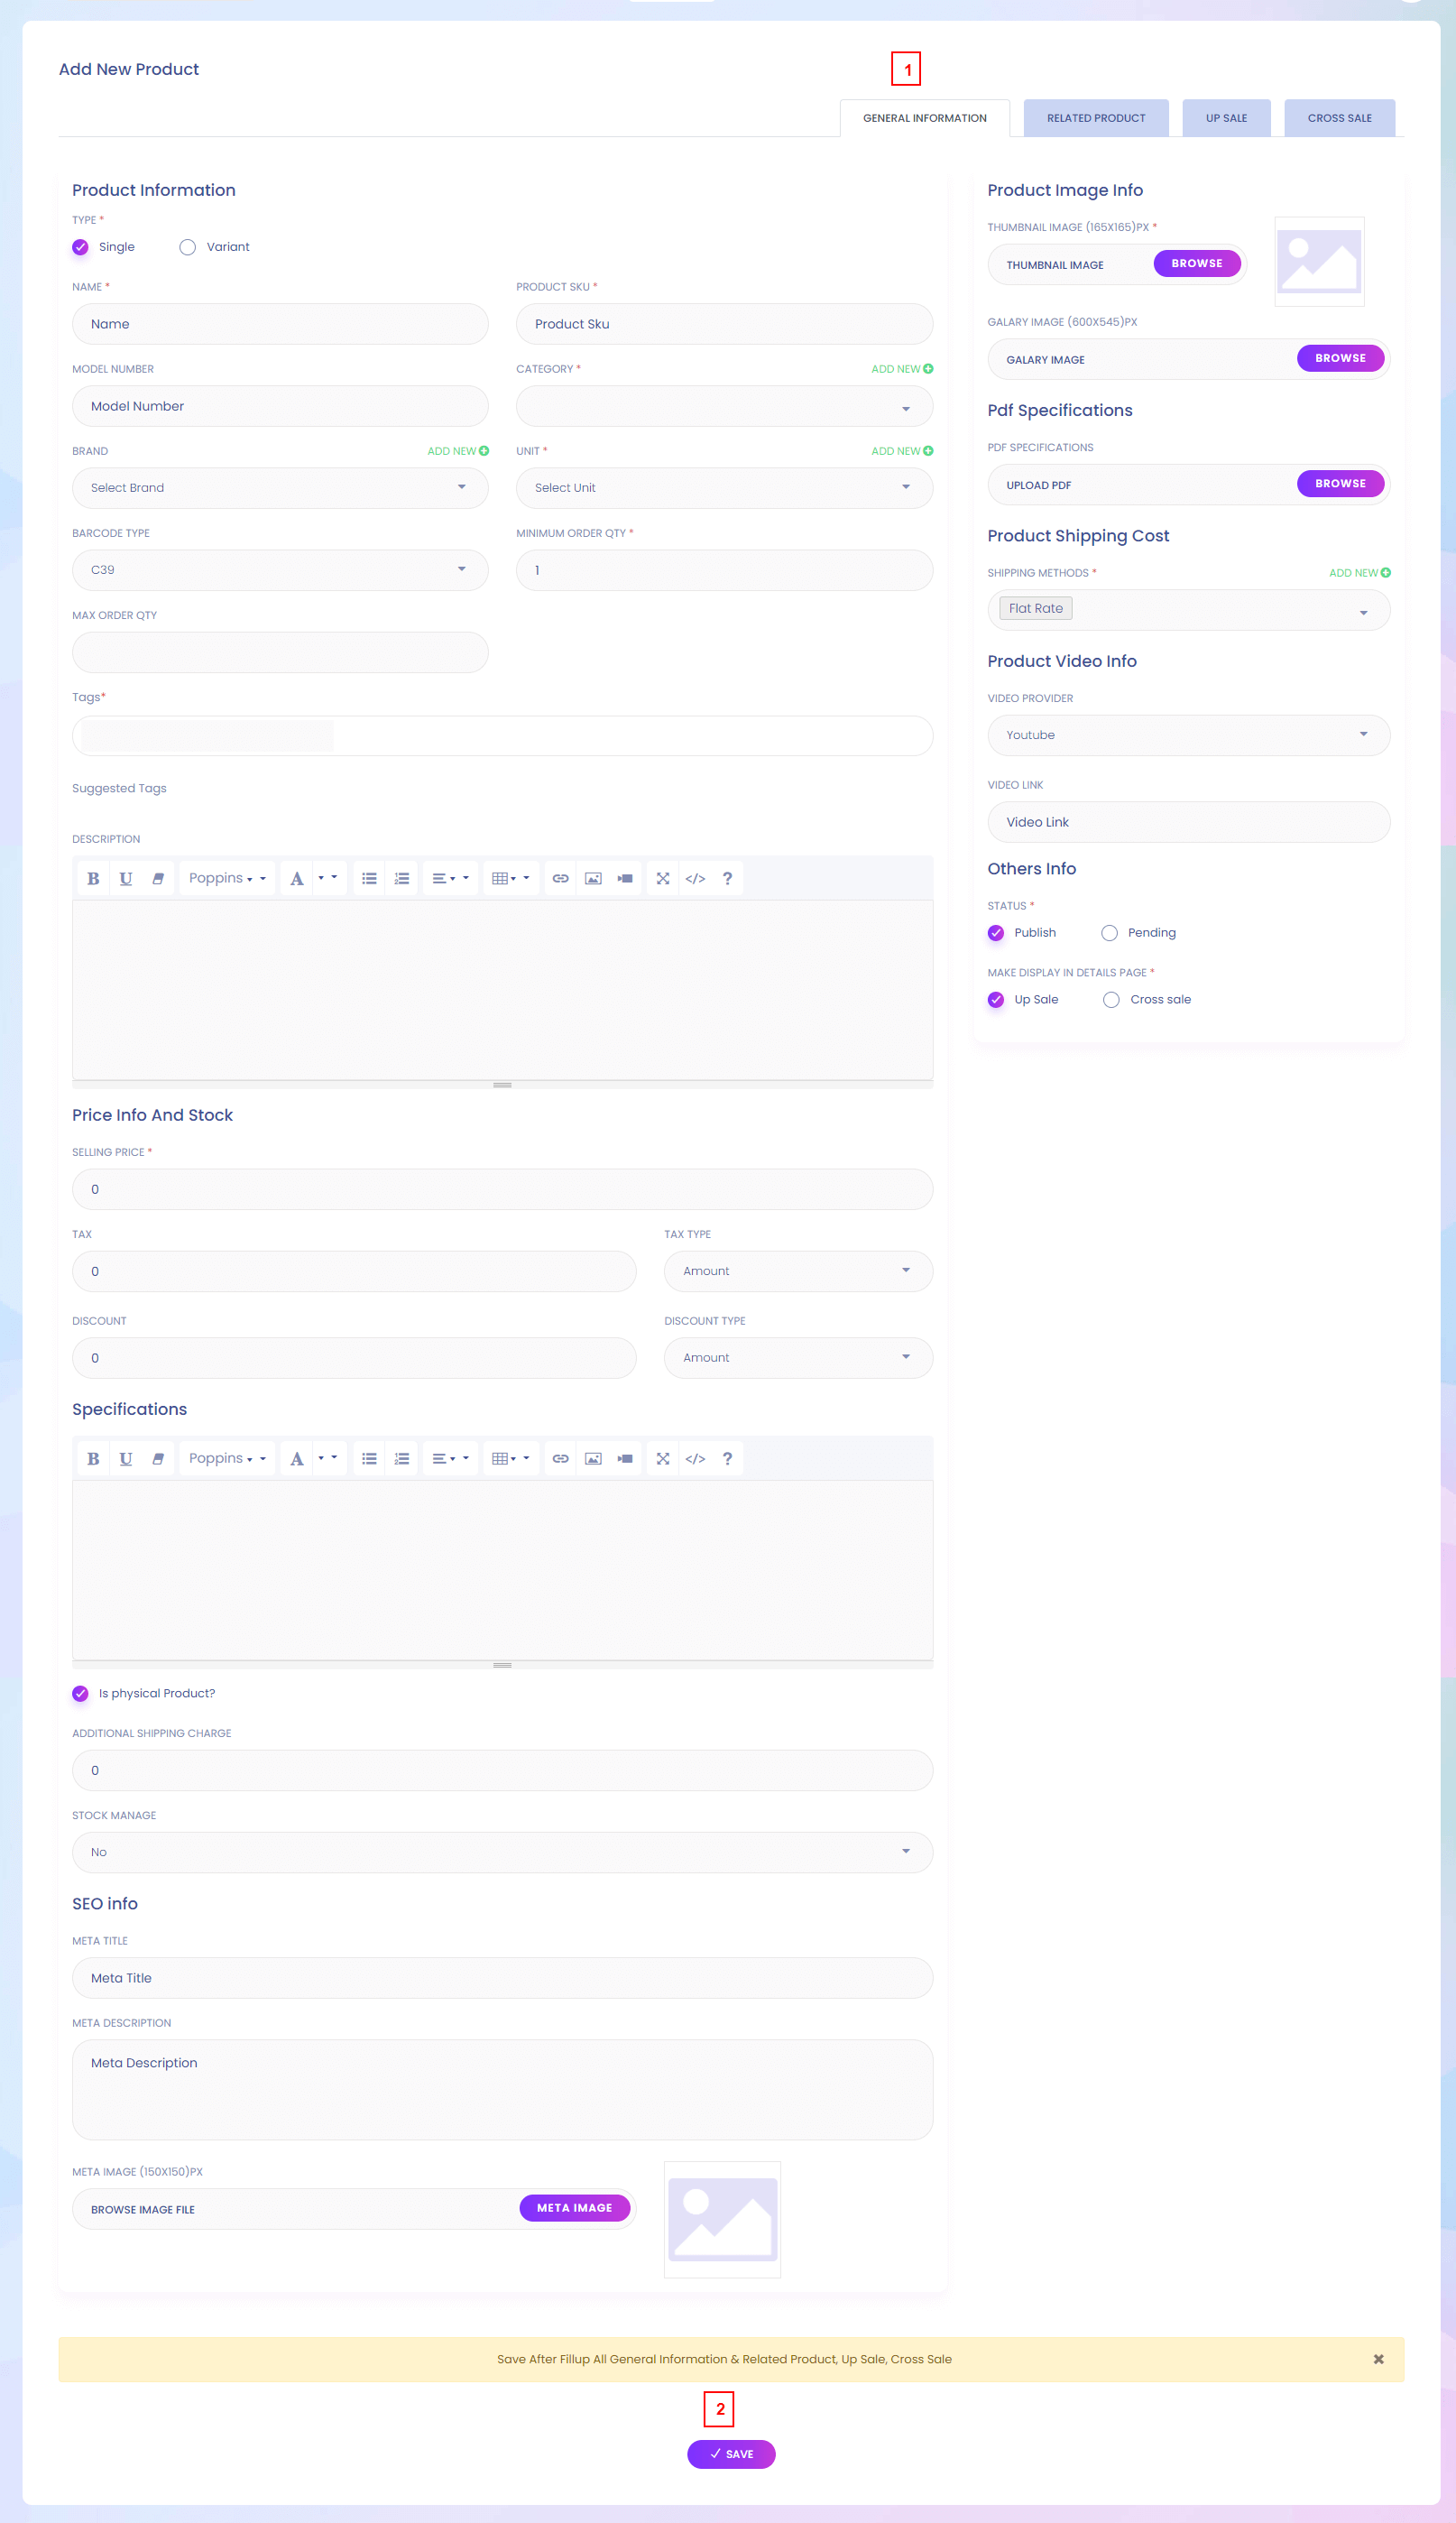This screenshot has height=2523, width=1456.
Task: Toggle fullscreen in Specifications editor
Action: [662, 1458]
